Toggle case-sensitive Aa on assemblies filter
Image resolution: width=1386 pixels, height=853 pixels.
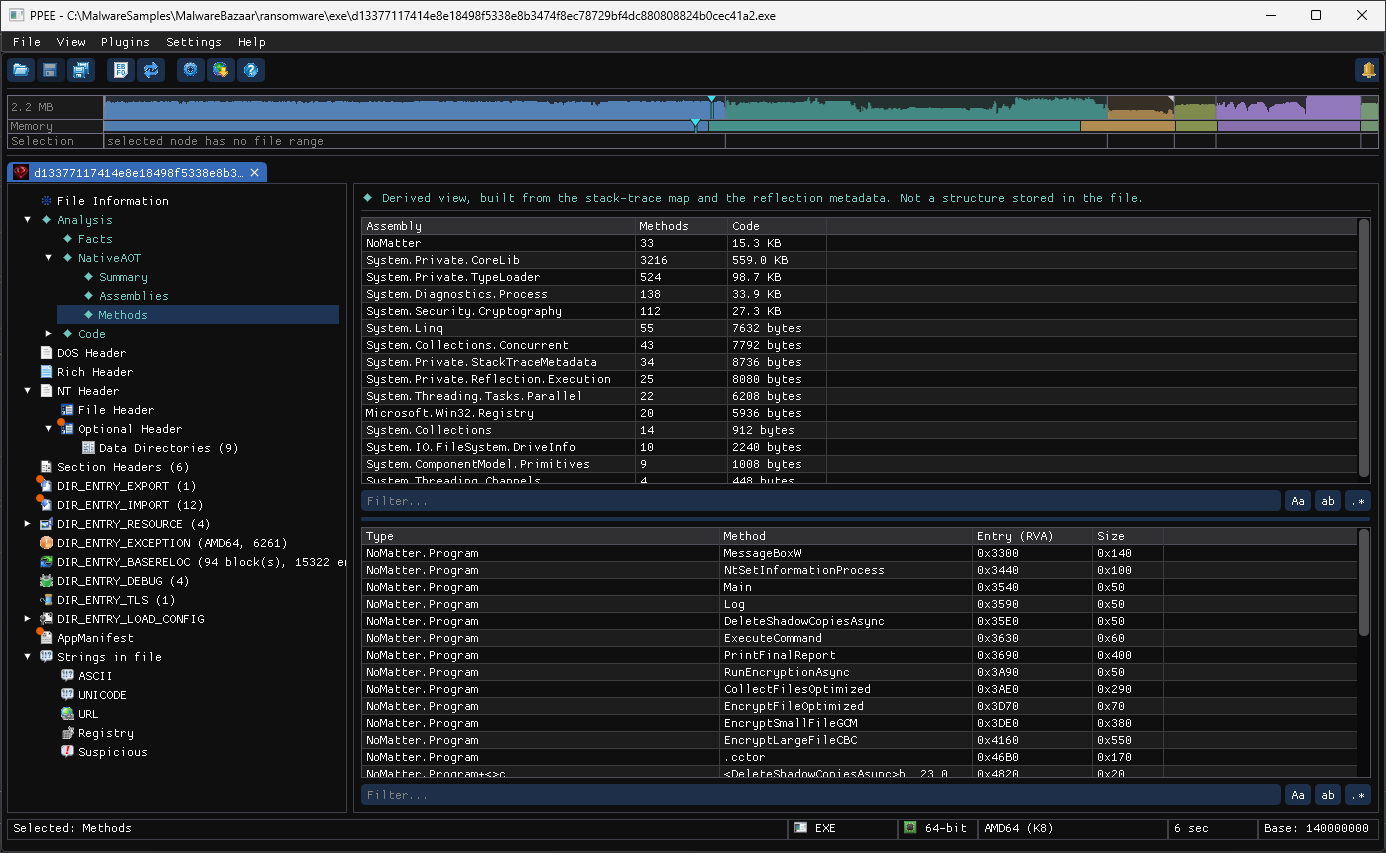coord(1298,501)
